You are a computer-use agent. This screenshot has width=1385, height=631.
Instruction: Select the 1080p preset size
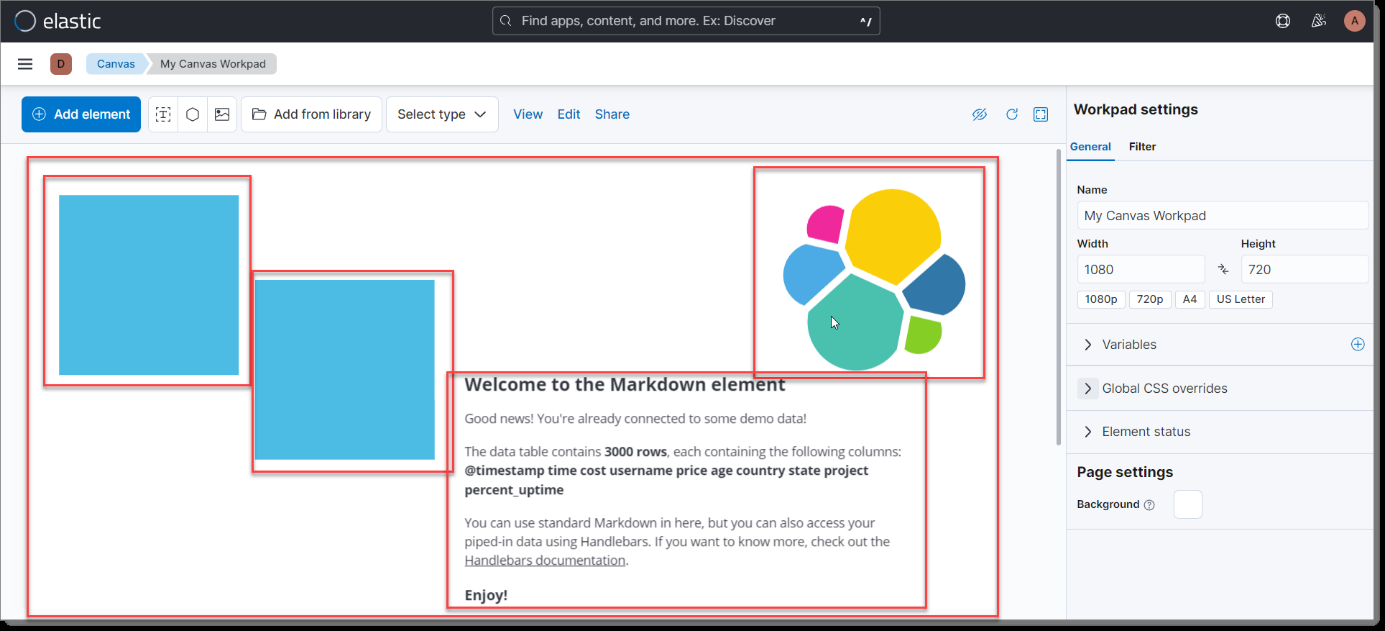click(1101, 299)
